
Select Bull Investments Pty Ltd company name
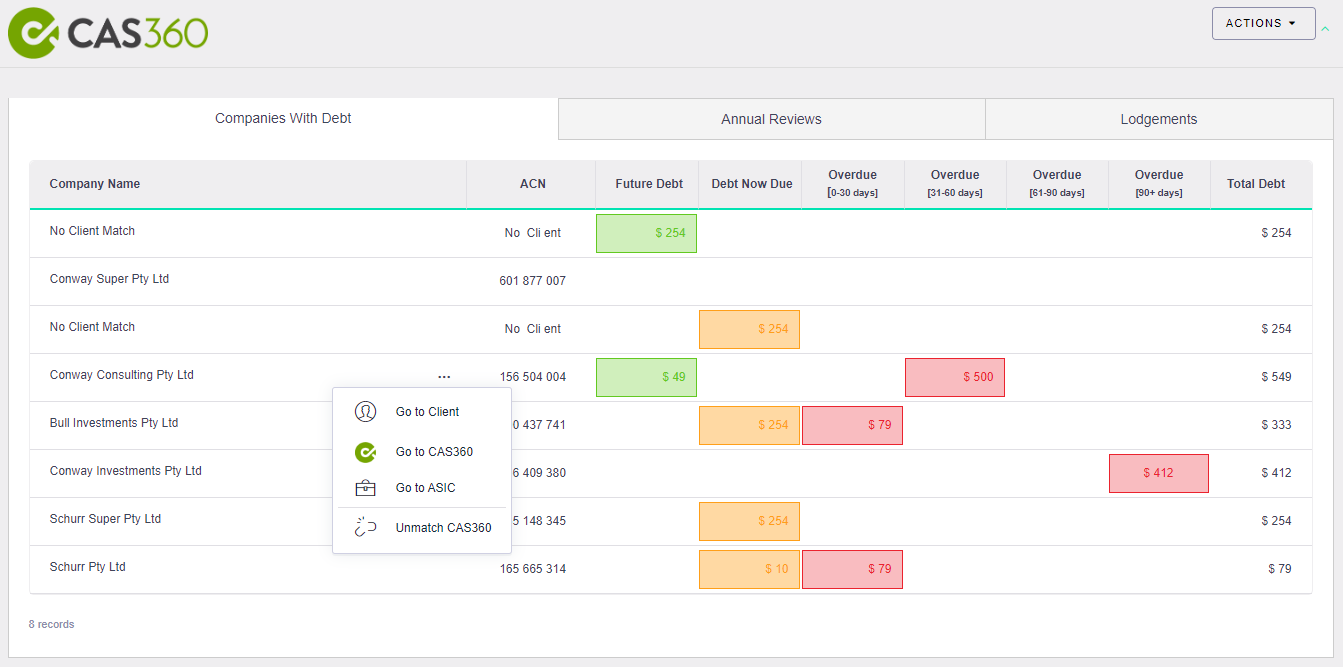(114, 423)
